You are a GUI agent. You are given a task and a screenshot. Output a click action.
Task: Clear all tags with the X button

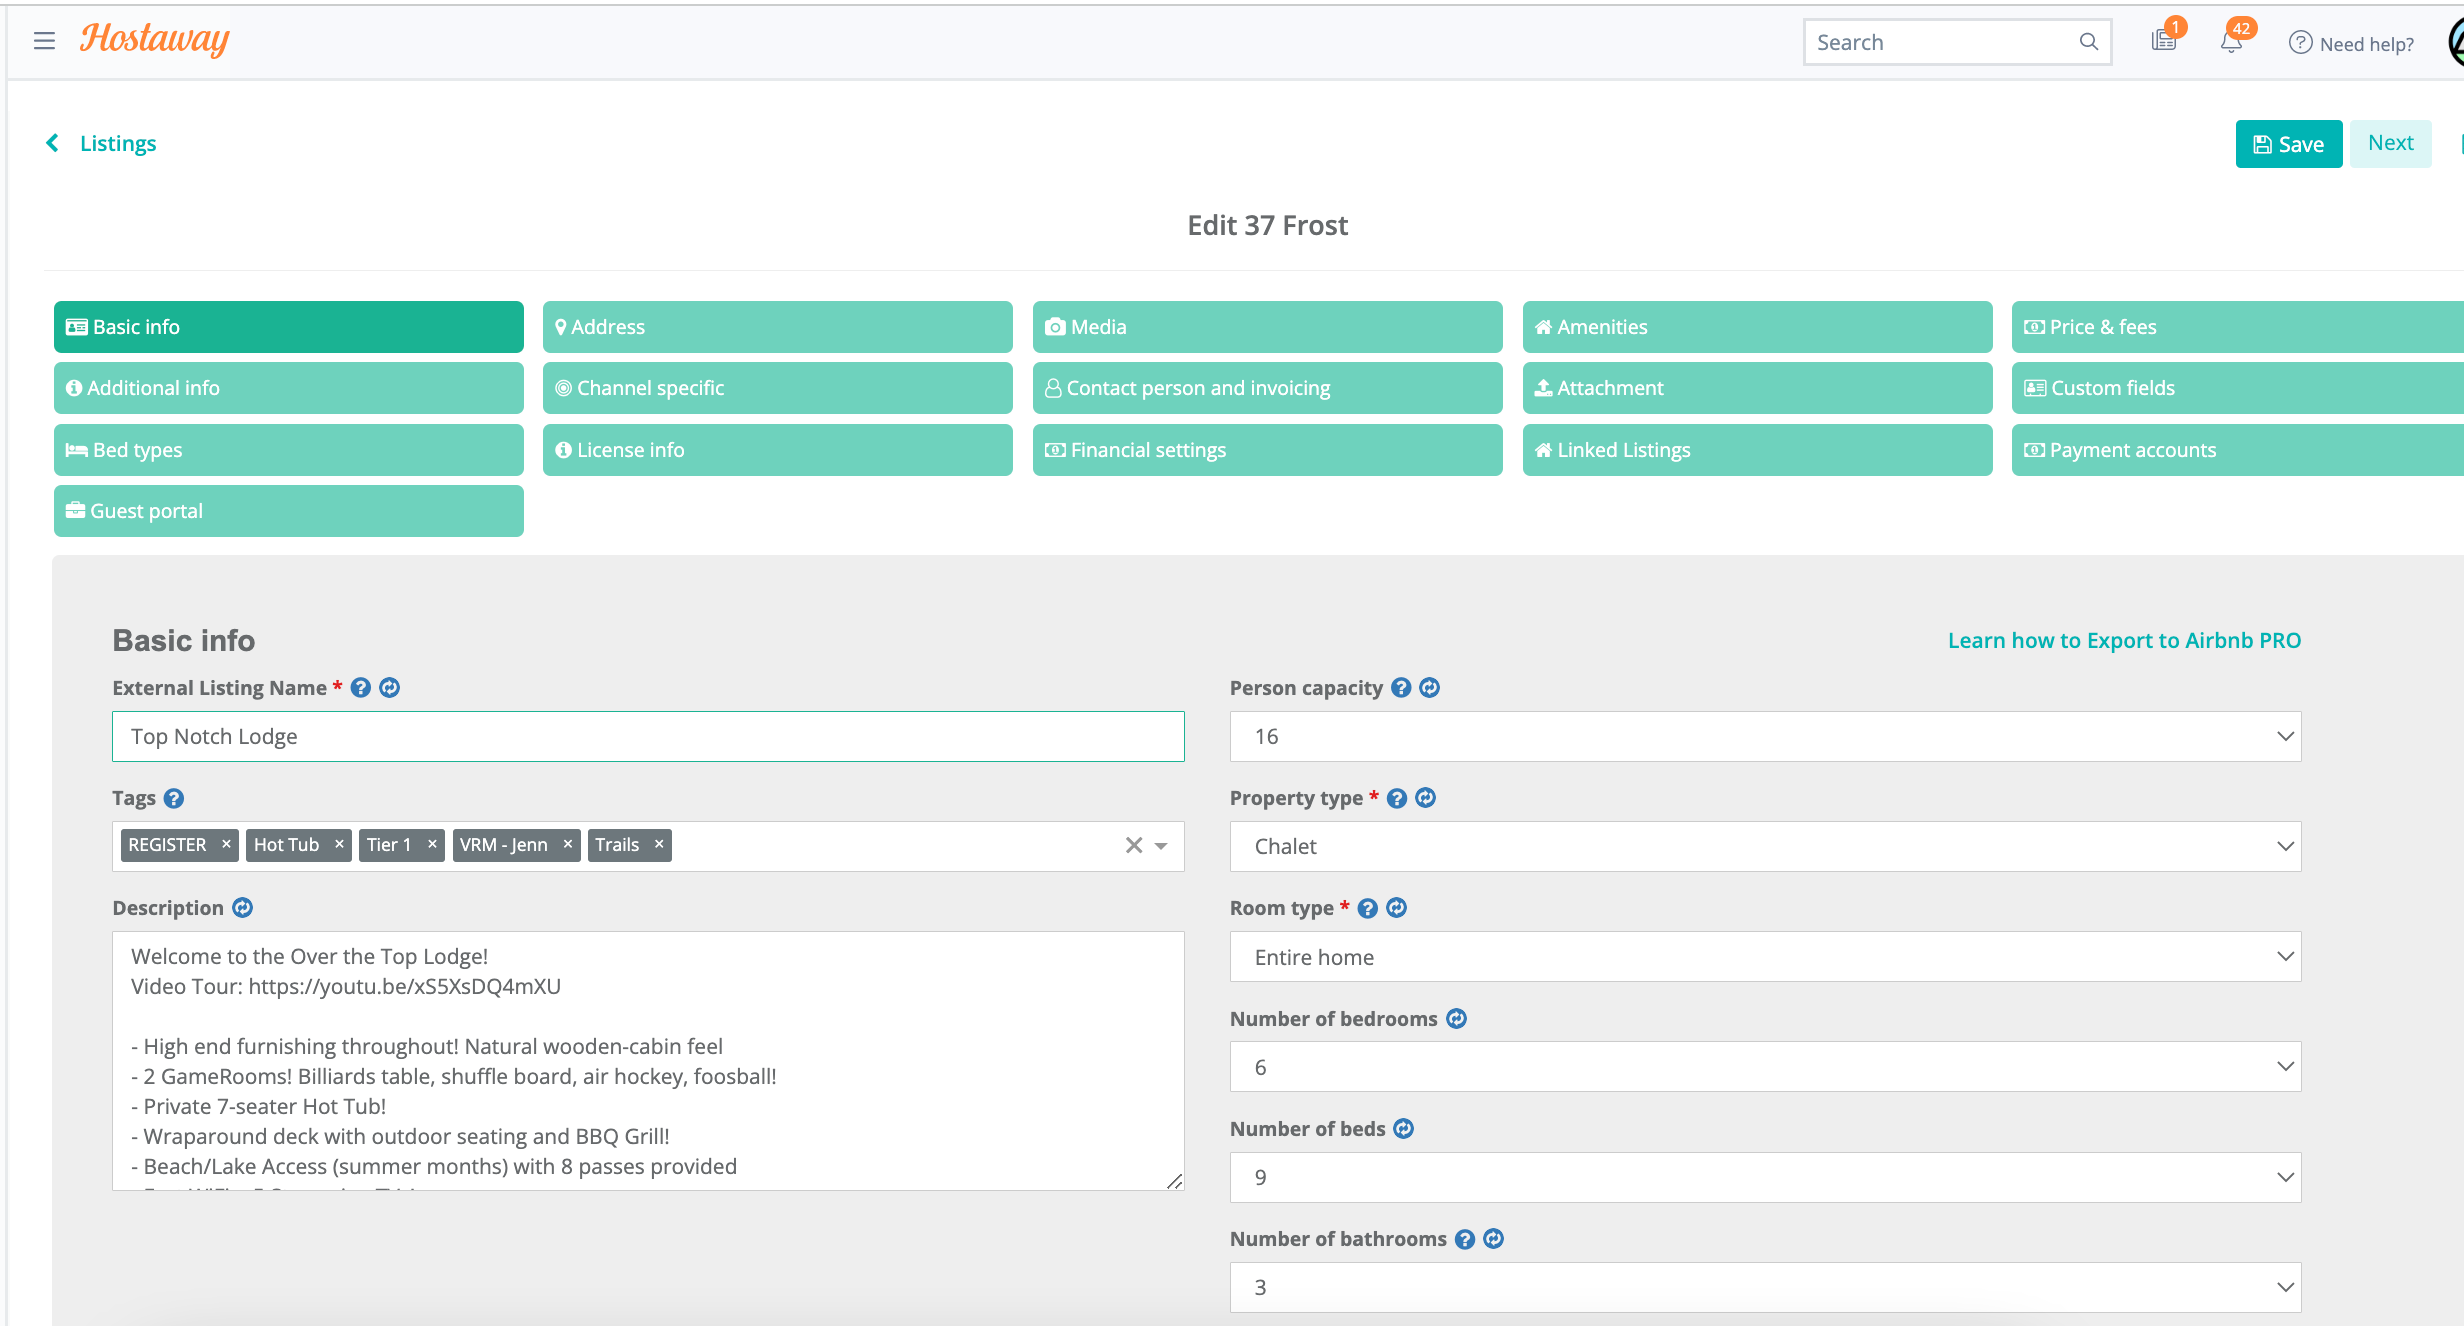click(1133, 846)
